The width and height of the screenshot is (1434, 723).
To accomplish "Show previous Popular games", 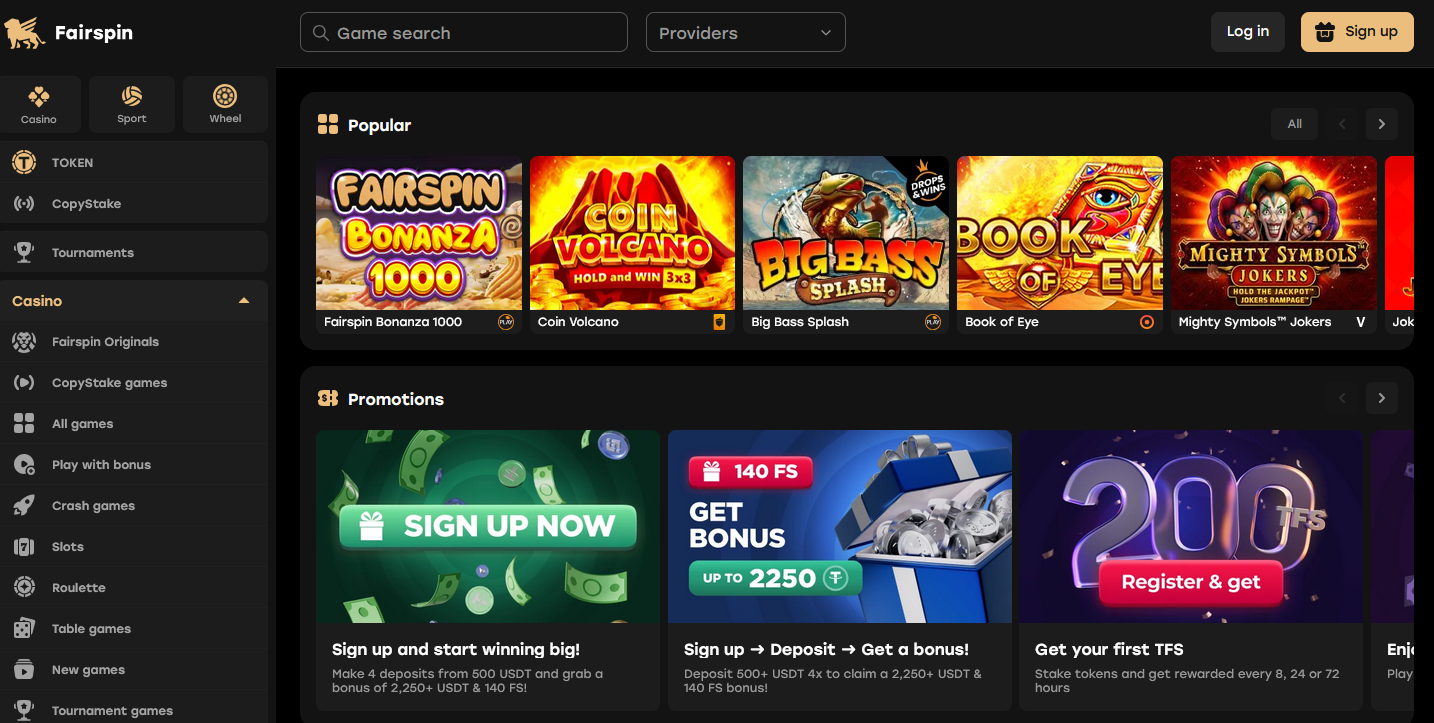I will click(1342, 124).
